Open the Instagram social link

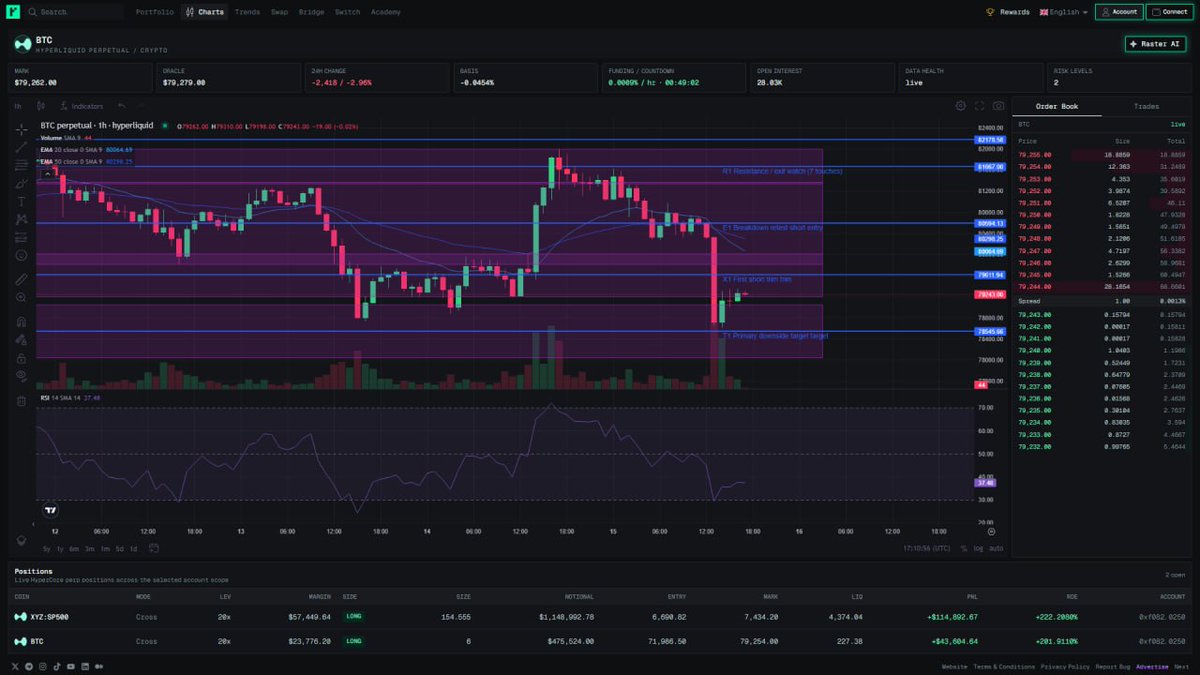(x=43, y=666)
